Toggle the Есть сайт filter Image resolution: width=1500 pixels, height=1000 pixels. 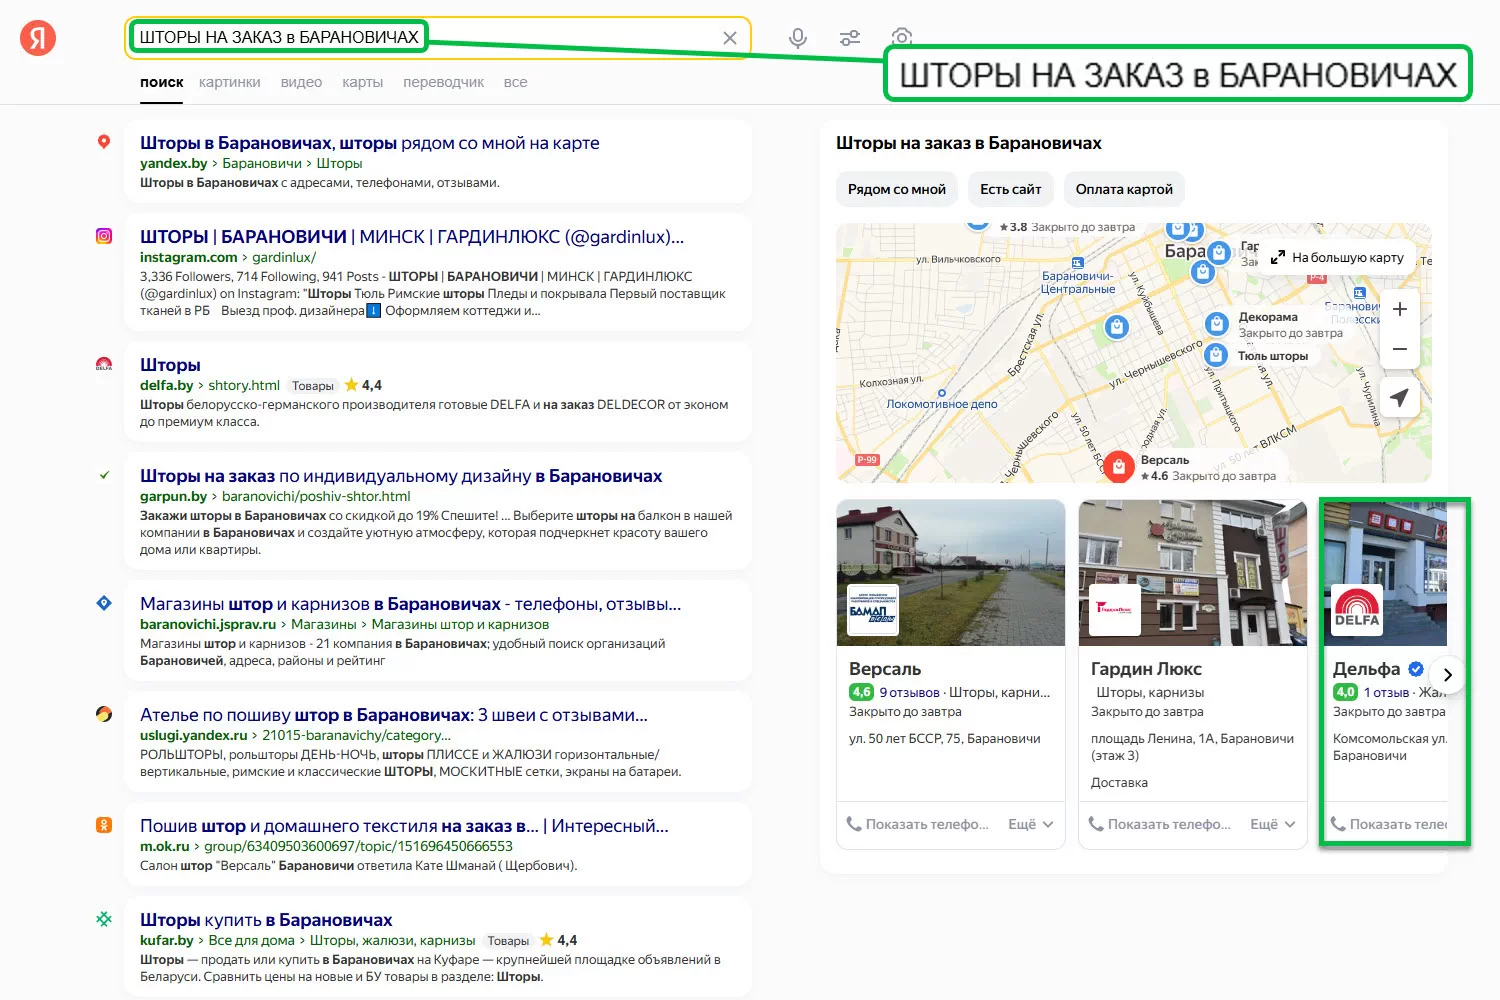1010,189
